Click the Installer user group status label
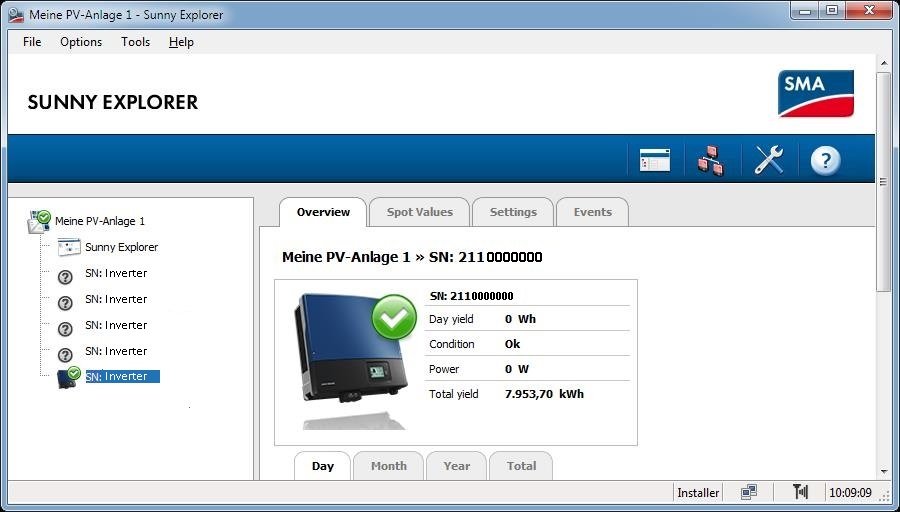Image resolution: width=900 pixels, height=512 pixels. 698,493
